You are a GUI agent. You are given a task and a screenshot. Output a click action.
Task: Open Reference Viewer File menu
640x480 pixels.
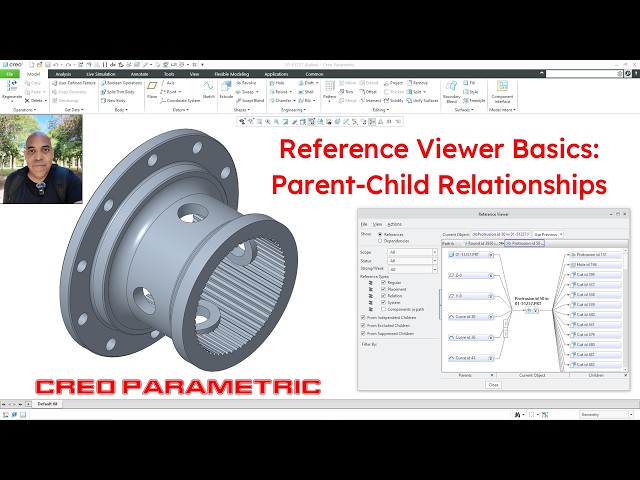[x=364, y=224]
